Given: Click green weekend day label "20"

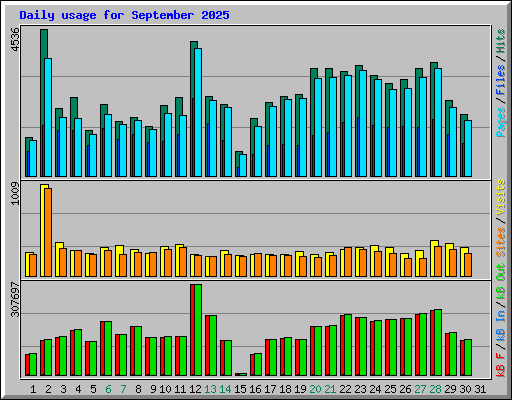Looking at the screenshot, I should (x=315, y=389).
